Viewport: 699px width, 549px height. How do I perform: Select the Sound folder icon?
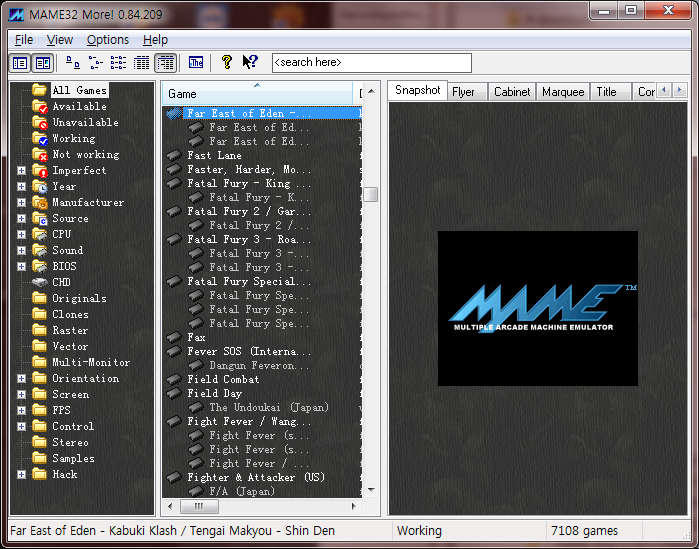(x=40, y=250)
